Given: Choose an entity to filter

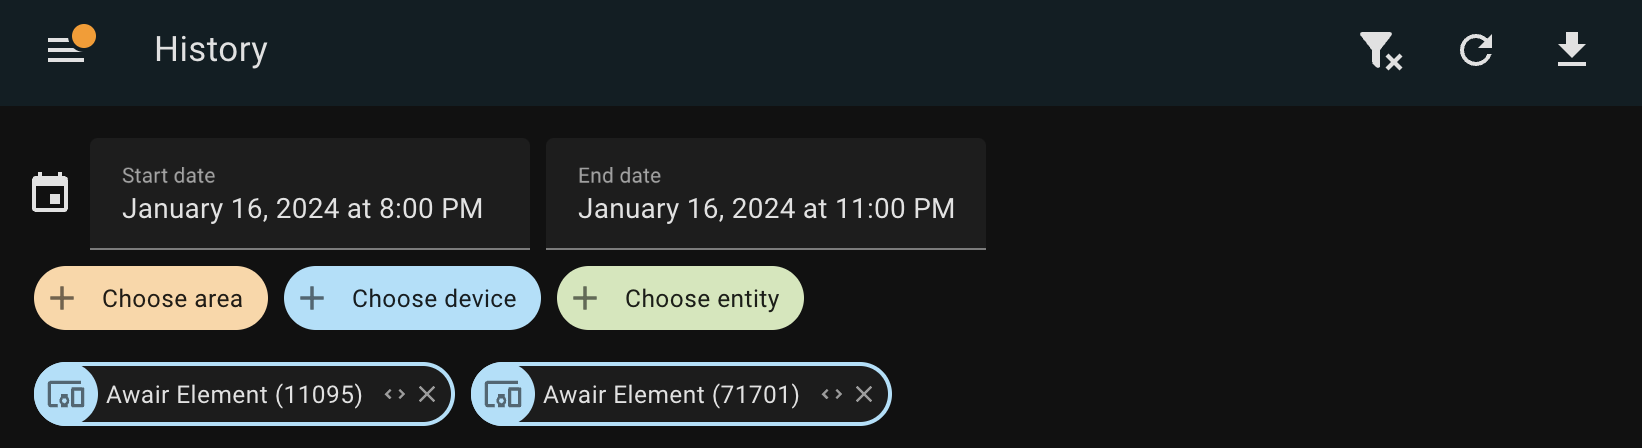Looking at the screenshot, I should [680, 298].
